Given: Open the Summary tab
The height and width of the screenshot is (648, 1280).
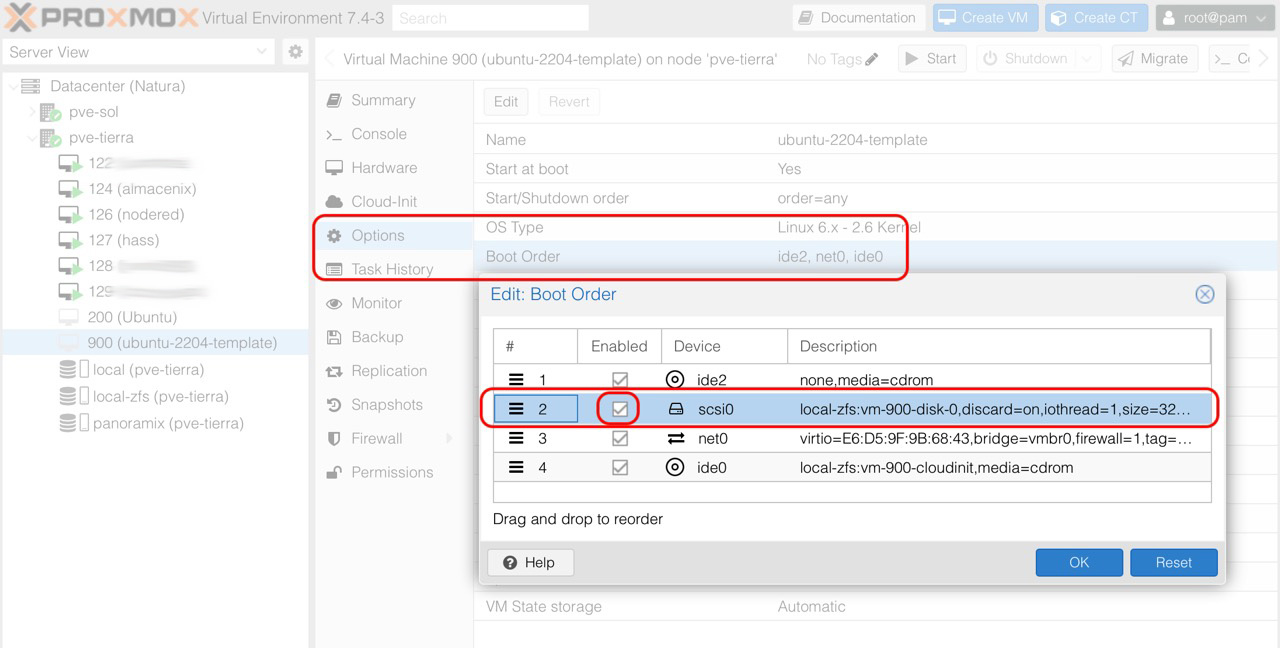Looking at the screenshot, I should pos(394,100).
